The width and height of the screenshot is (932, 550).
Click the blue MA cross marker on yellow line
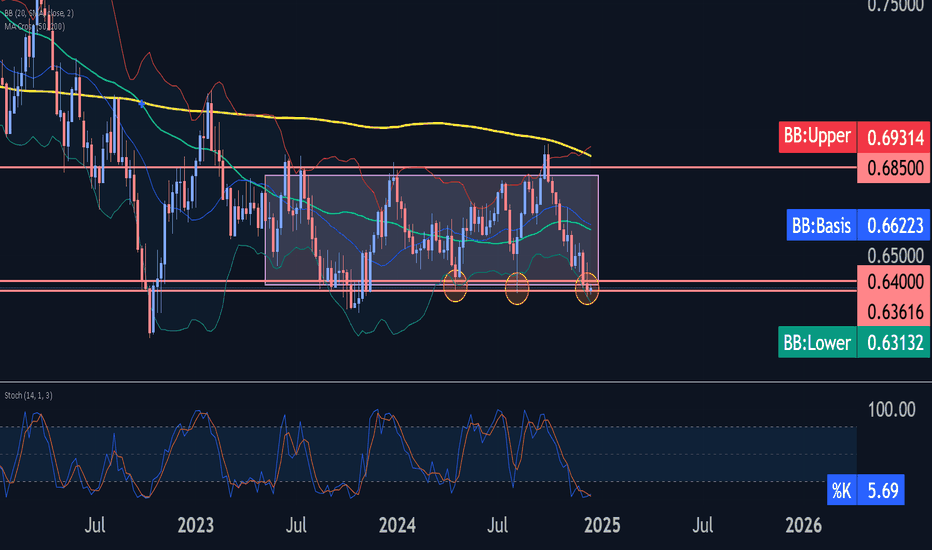click(141, 103)
